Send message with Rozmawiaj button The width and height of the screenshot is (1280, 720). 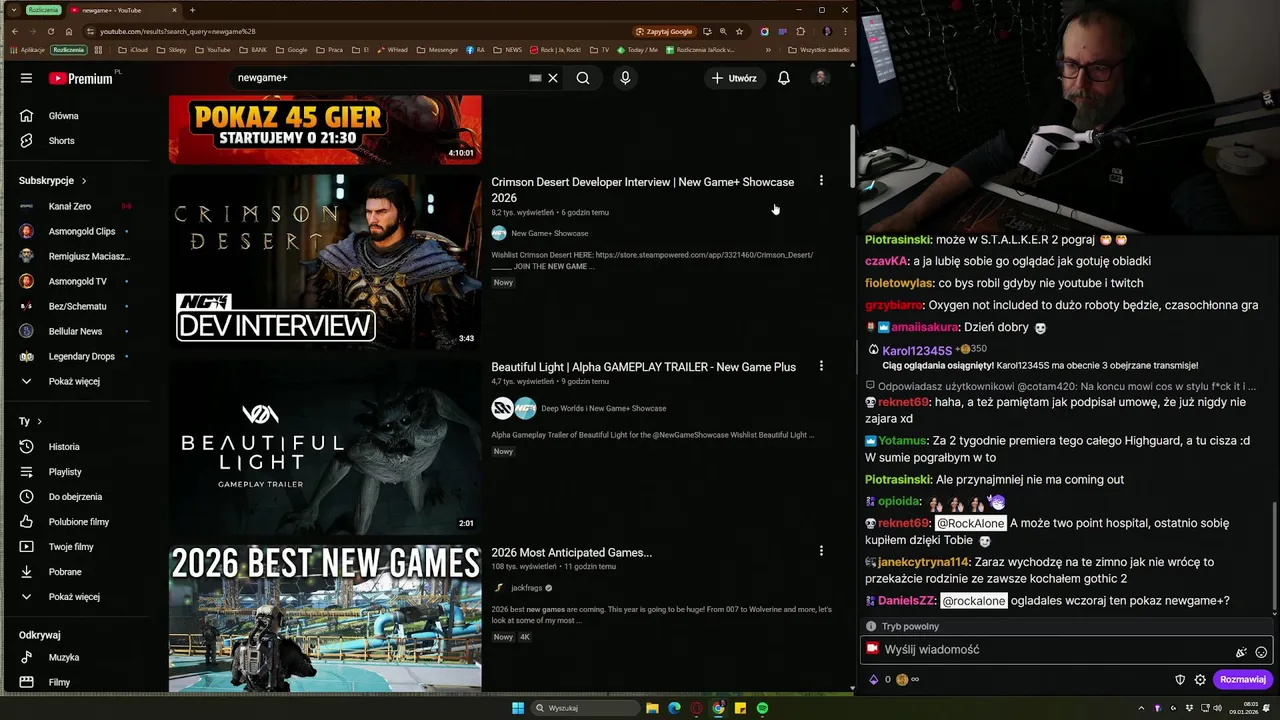1243,680
